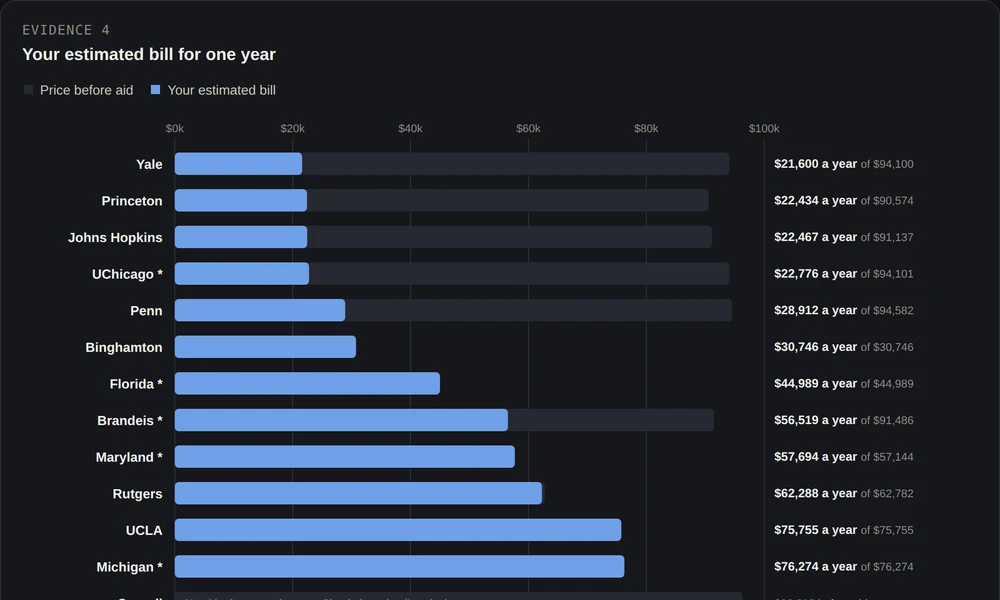Click the 'of $94,582' price text
Viewport: 1000px width, 600px height.
coord(887,311)
